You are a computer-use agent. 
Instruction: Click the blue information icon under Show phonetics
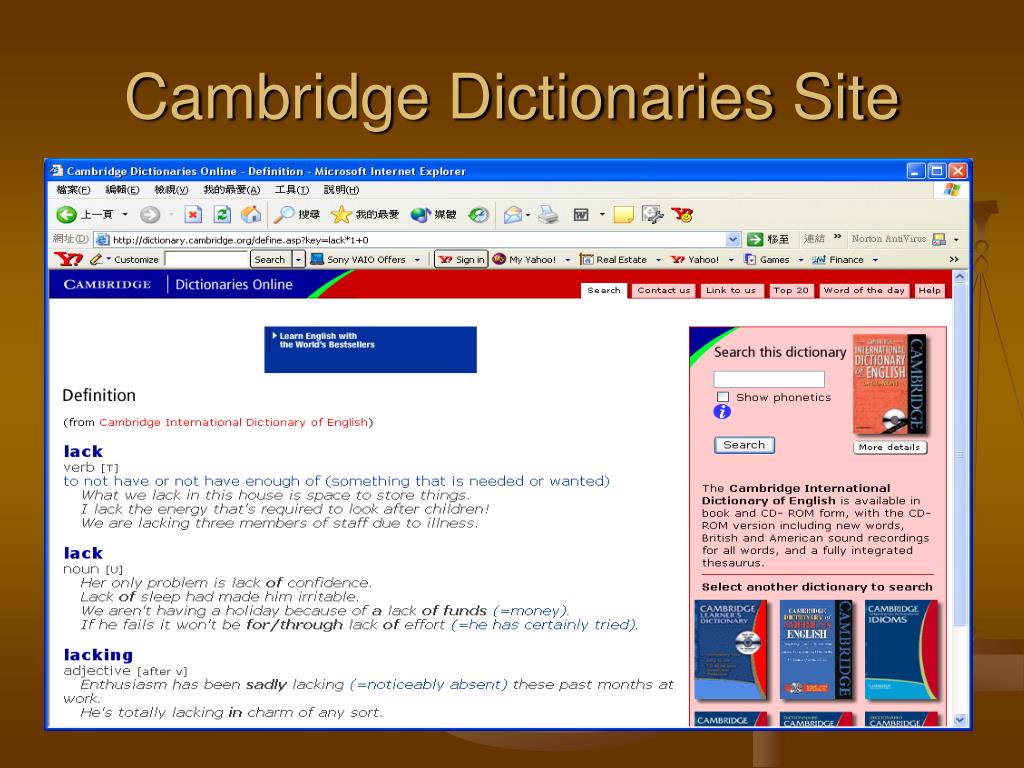[722, 411]
